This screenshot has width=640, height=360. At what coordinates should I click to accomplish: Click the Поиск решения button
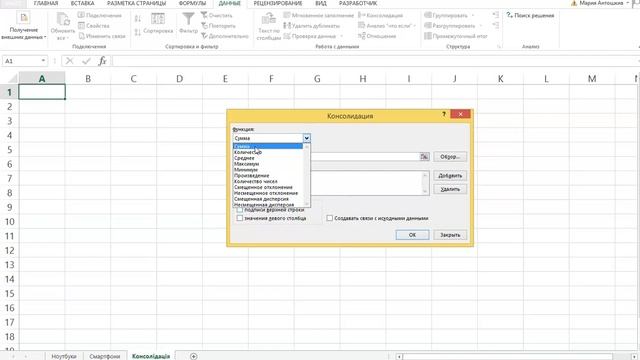(530, 15)
